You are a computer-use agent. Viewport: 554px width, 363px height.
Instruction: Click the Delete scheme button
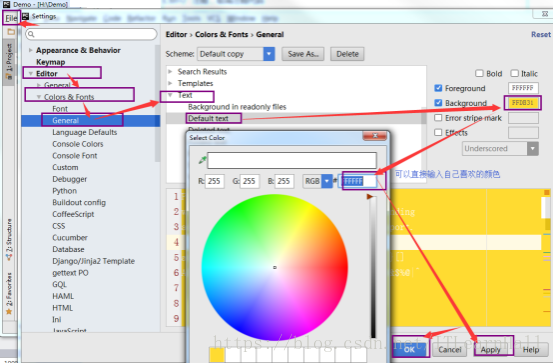[347, 54]
